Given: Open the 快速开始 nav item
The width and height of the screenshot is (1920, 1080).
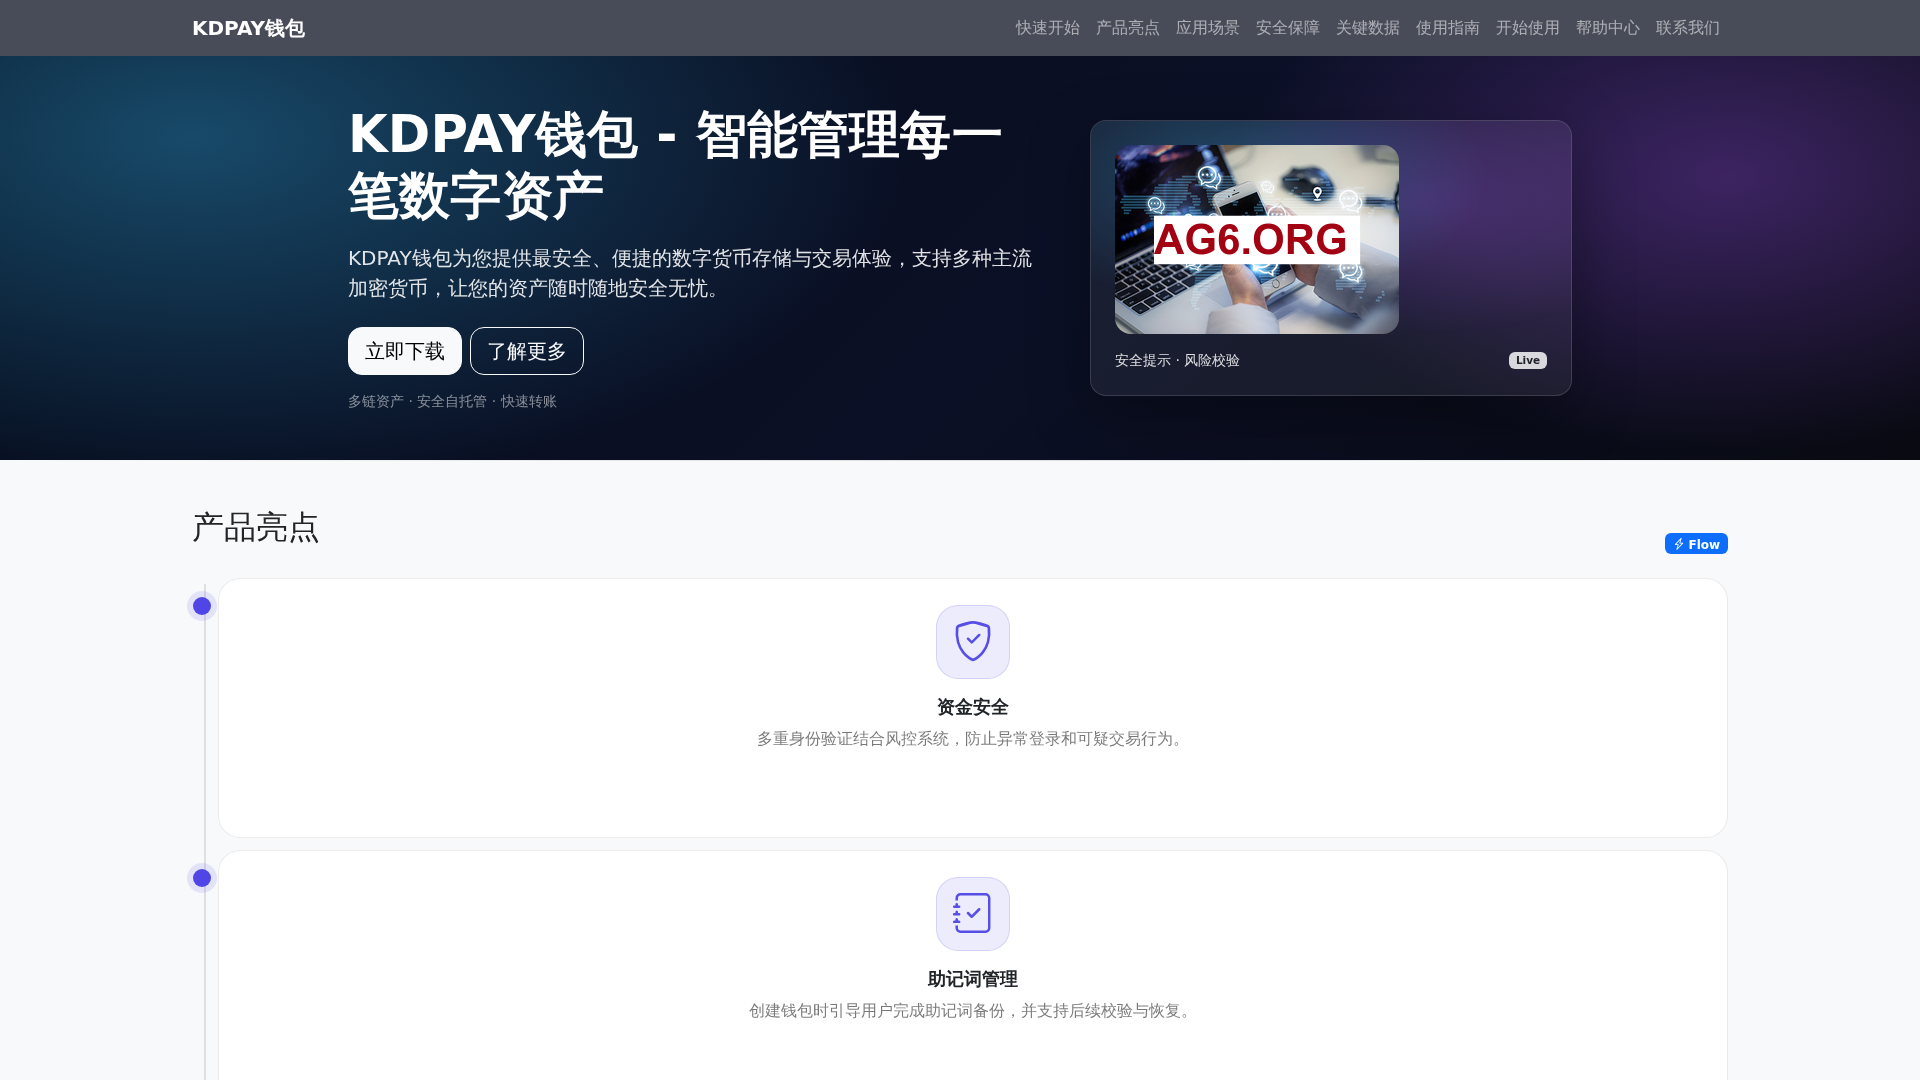Looking at the screenshot, I should pyautogui.click(x=1047, y=28).
